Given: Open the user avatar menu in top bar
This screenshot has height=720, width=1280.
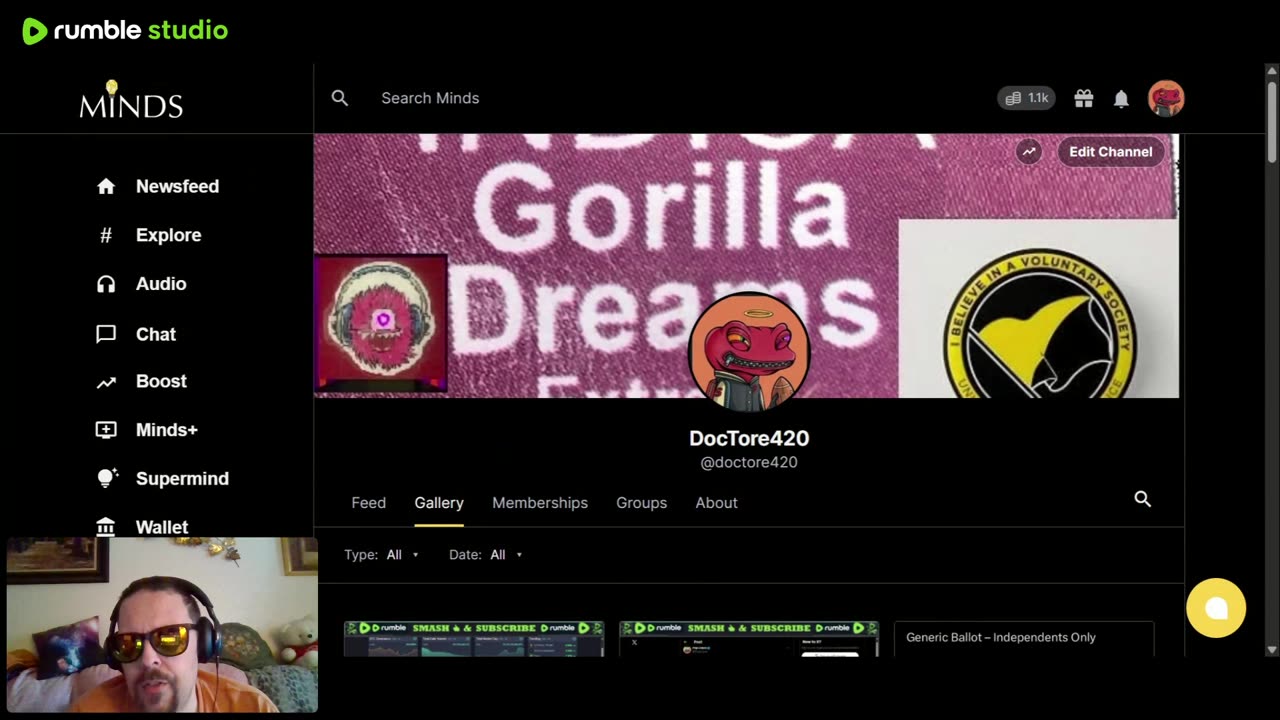Looking at the screenshot, I should [1166, 98].
